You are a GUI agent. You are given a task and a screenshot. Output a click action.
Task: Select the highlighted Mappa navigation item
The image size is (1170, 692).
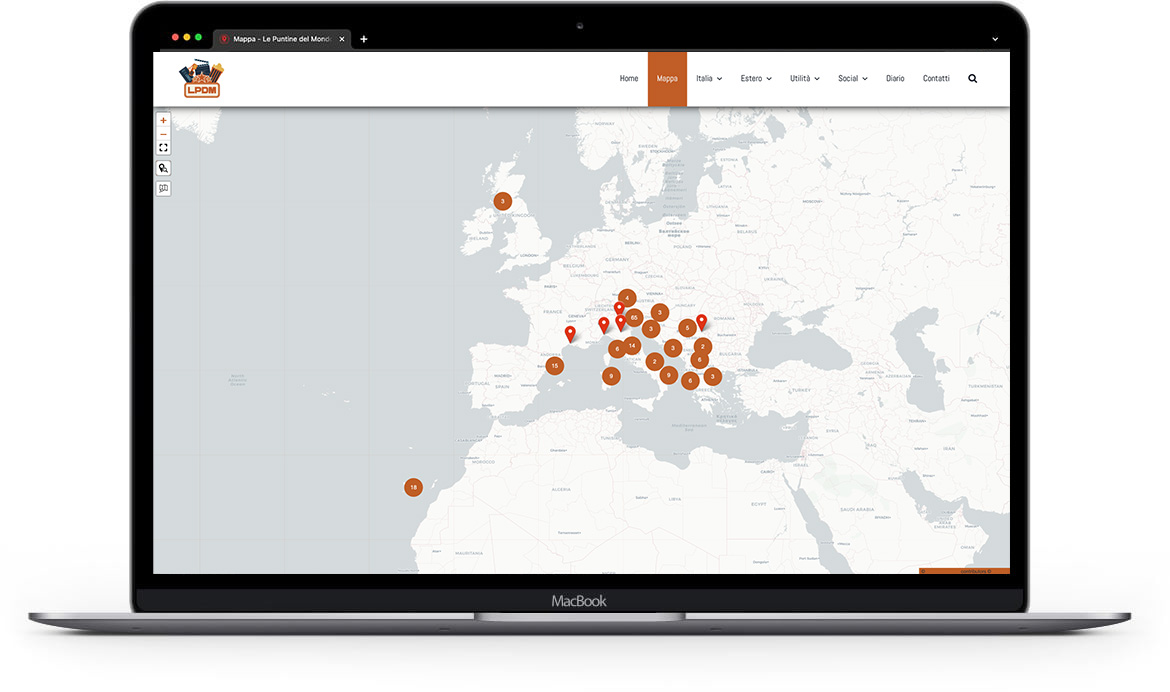(667, 78)
